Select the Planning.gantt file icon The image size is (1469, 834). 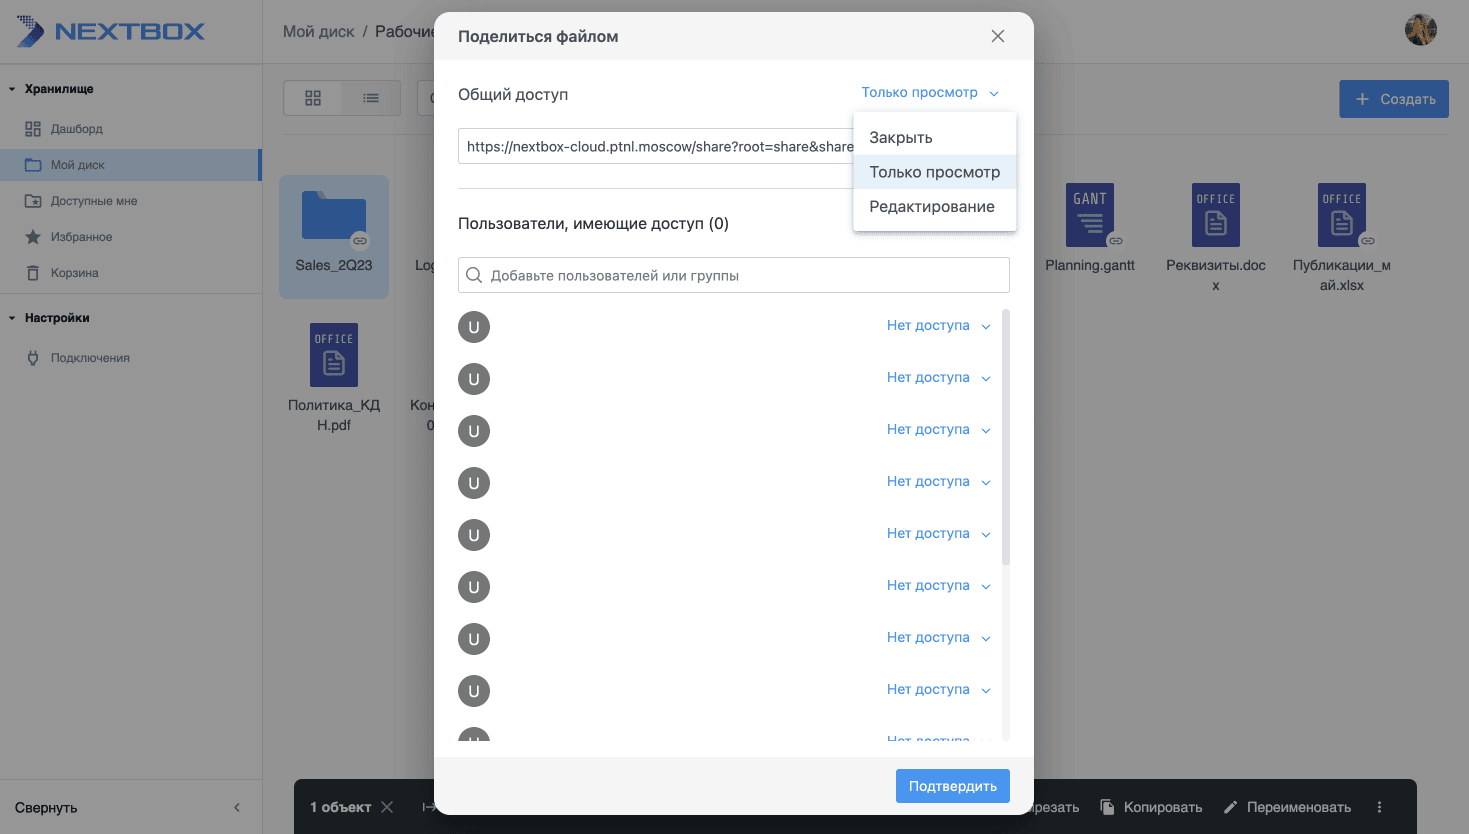(1089, 215)
